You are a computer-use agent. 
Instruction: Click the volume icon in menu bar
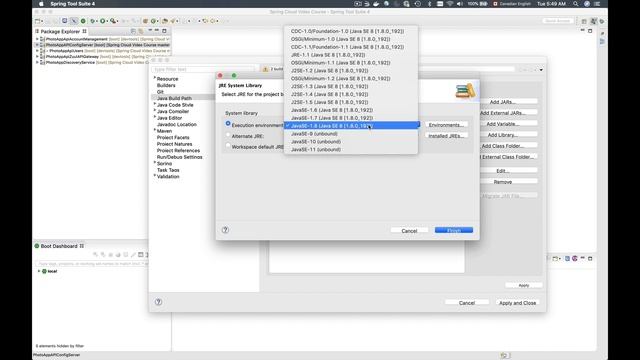[460, 4]
